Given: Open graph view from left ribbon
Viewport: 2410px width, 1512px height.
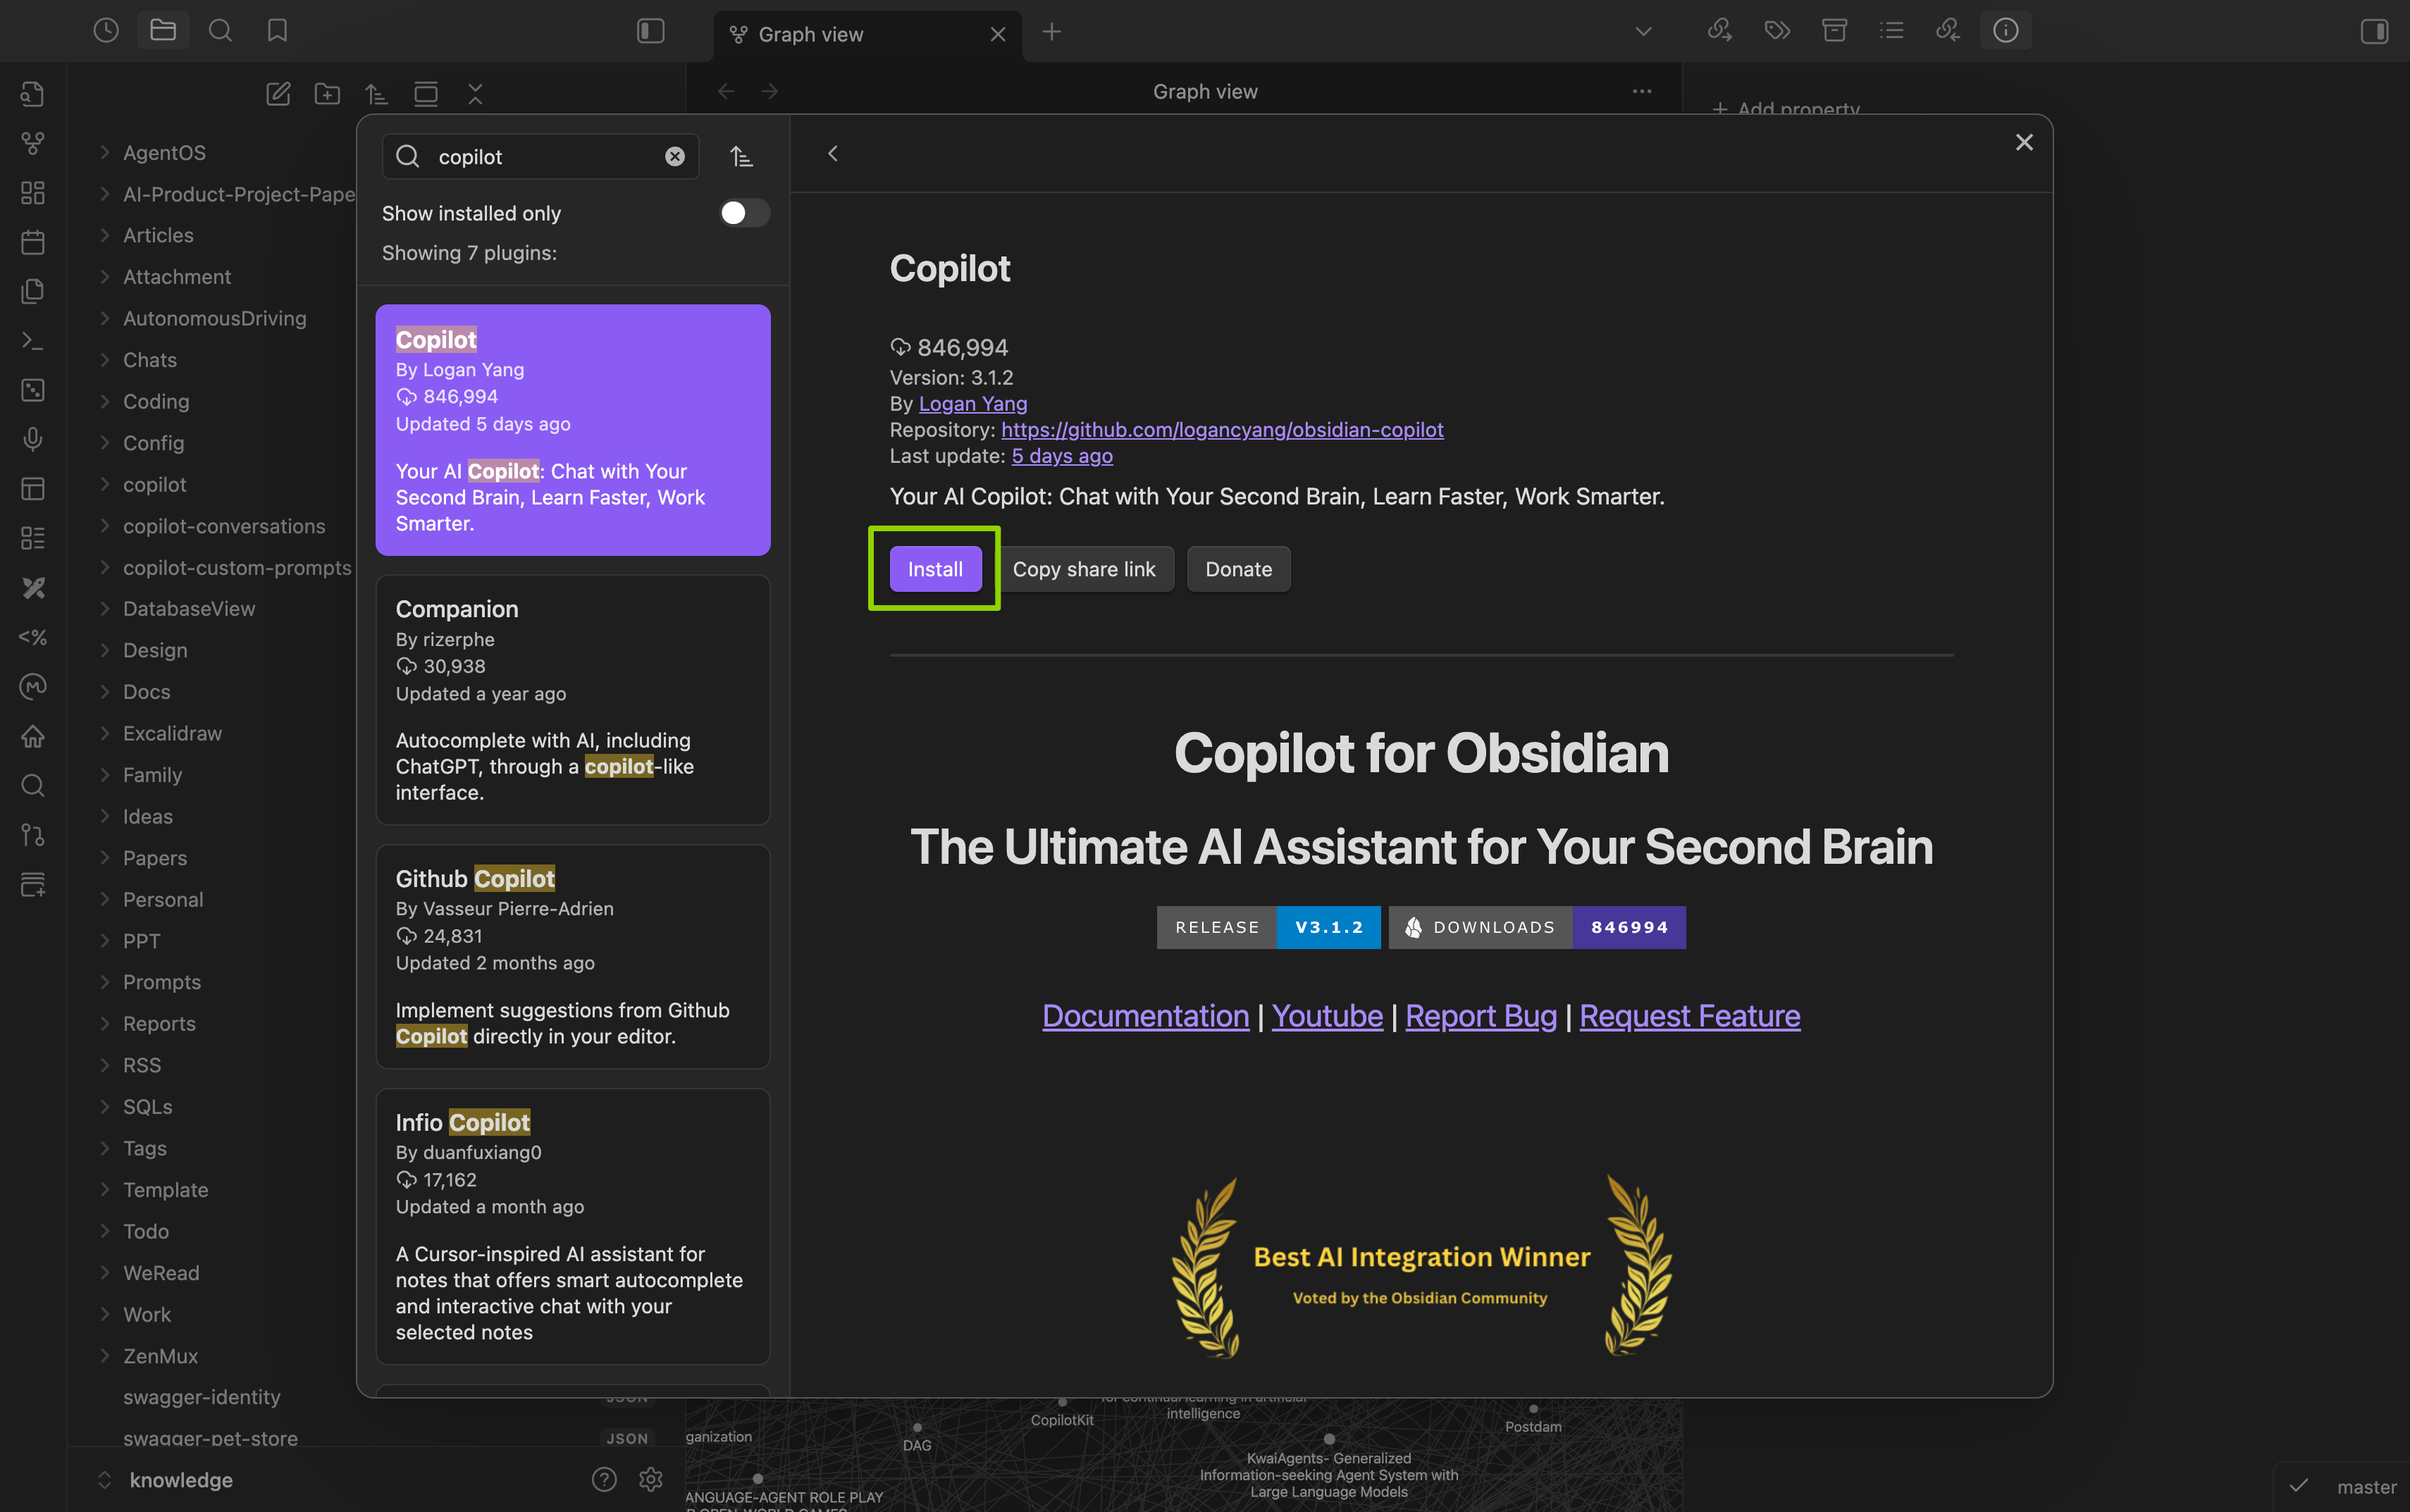Looking at the screenshot, I should point(33,144).
